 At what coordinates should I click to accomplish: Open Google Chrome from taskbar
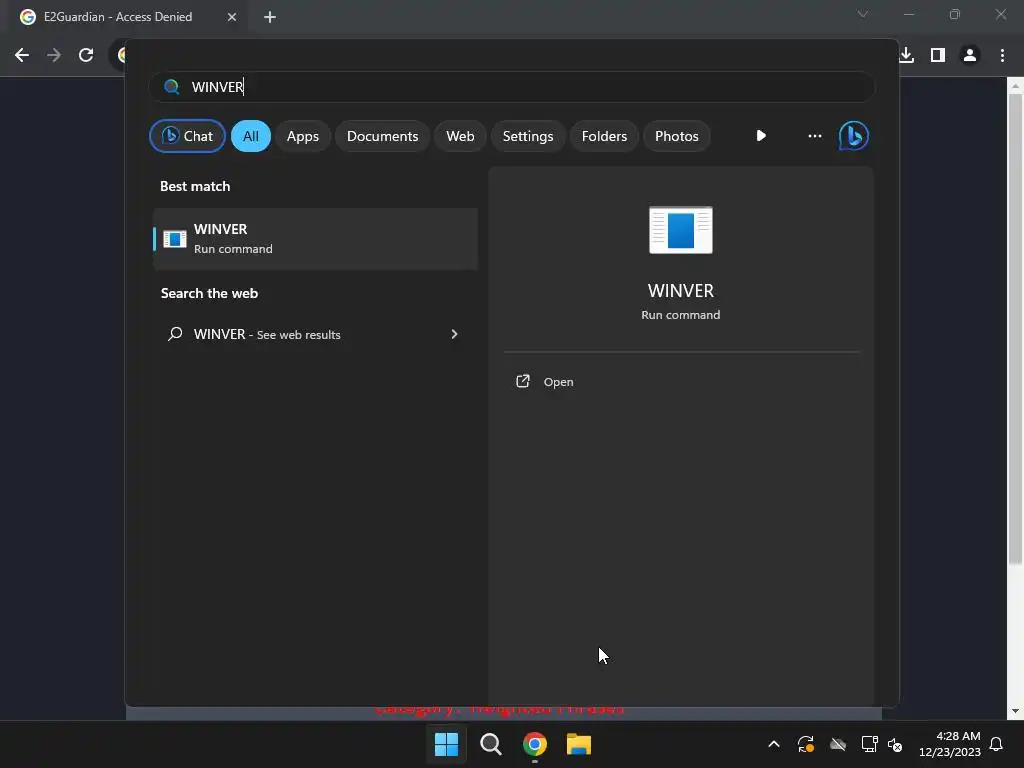click(535, 744)
